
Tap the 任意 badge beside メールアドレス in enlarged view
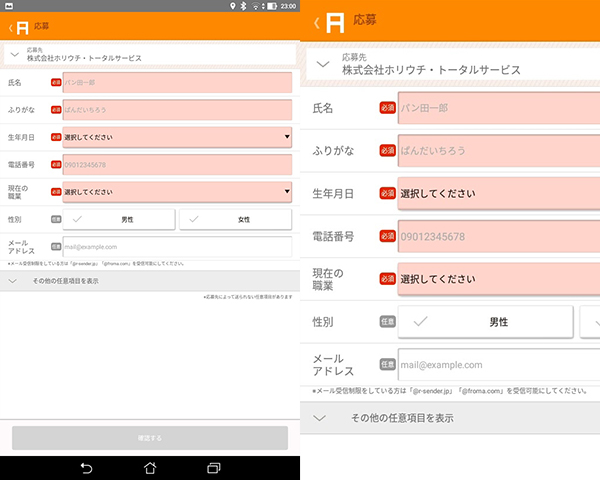(387, 364)
